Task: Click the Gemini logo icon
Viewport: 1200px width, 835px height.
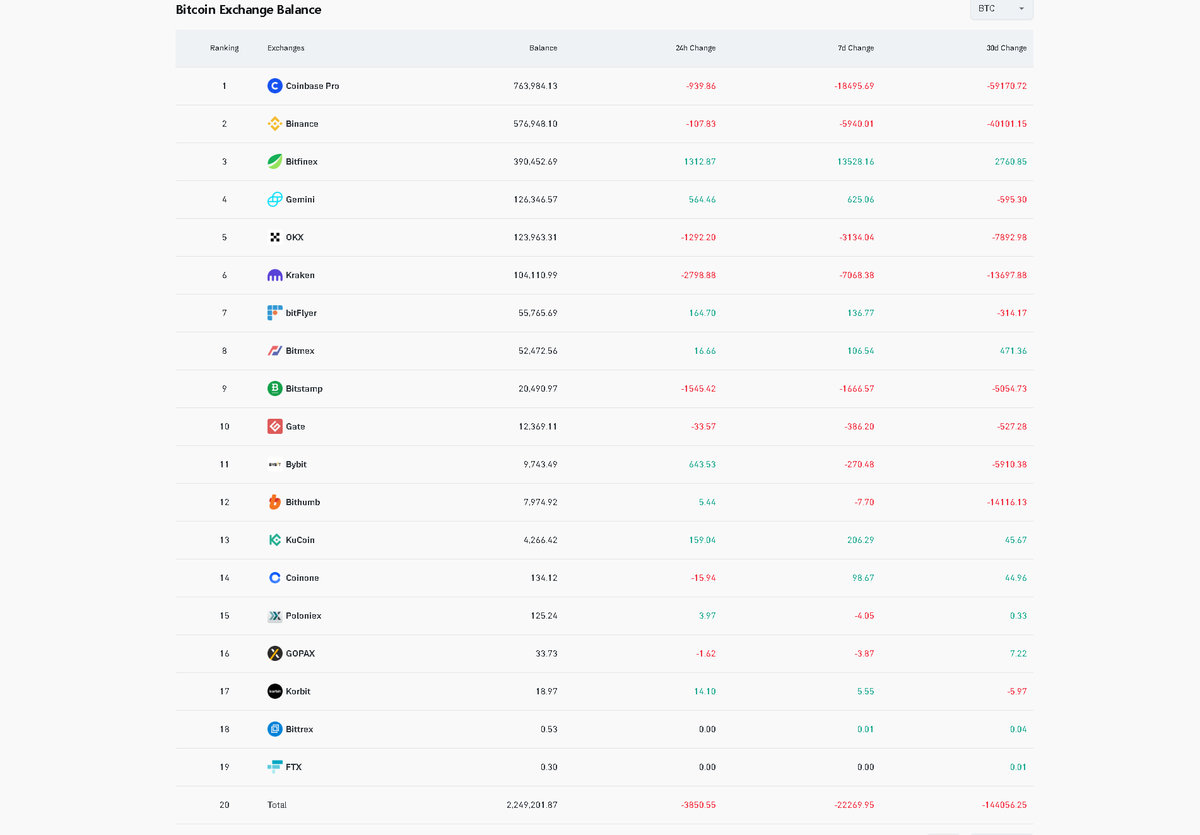Action: click(275, 200)
